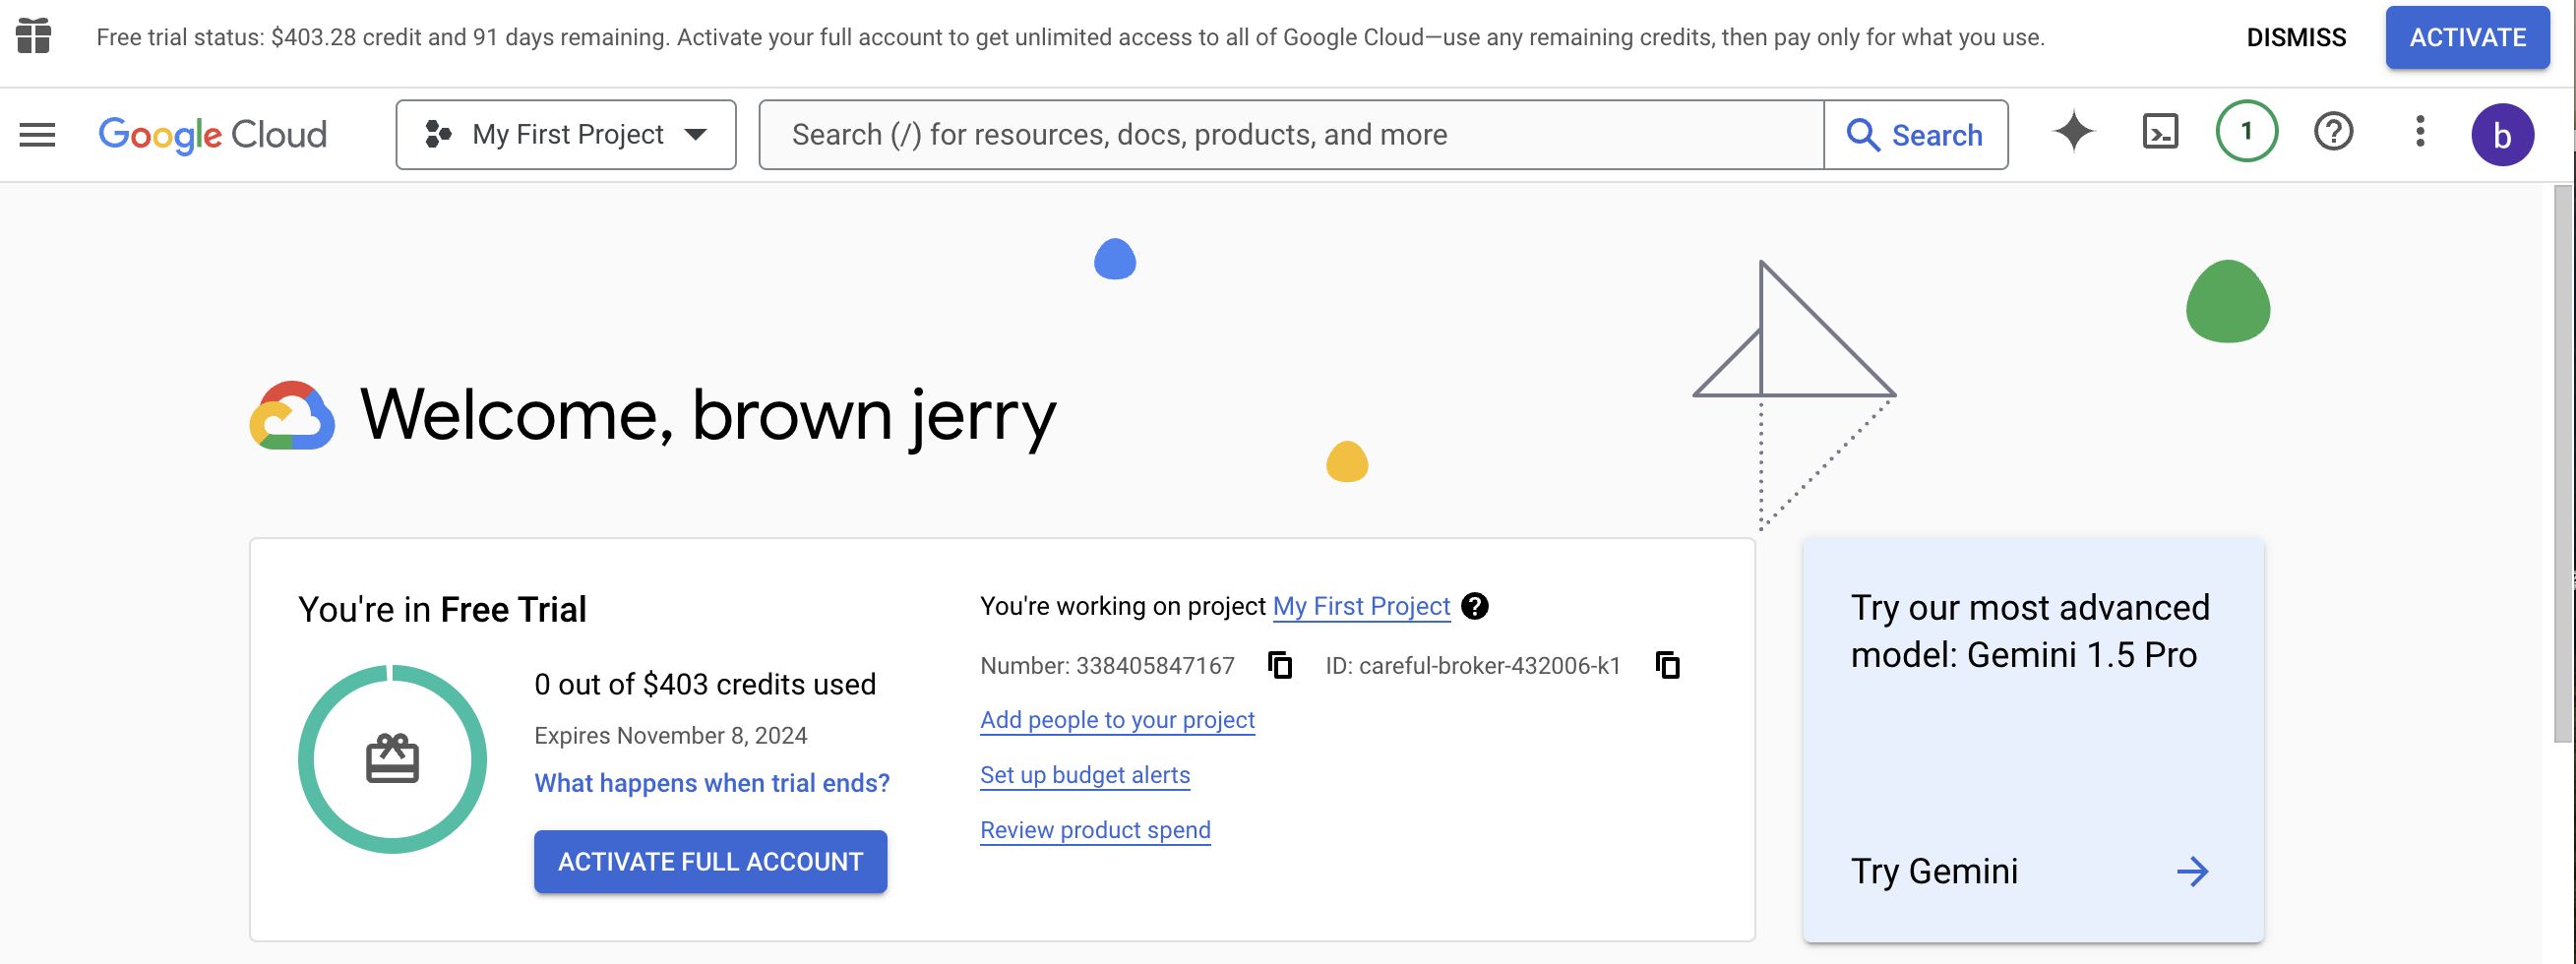Click '0 out of $403 credits used'
Image resolution: width=2576 pixels, height=964 pixels.
(x=705, y=684)
